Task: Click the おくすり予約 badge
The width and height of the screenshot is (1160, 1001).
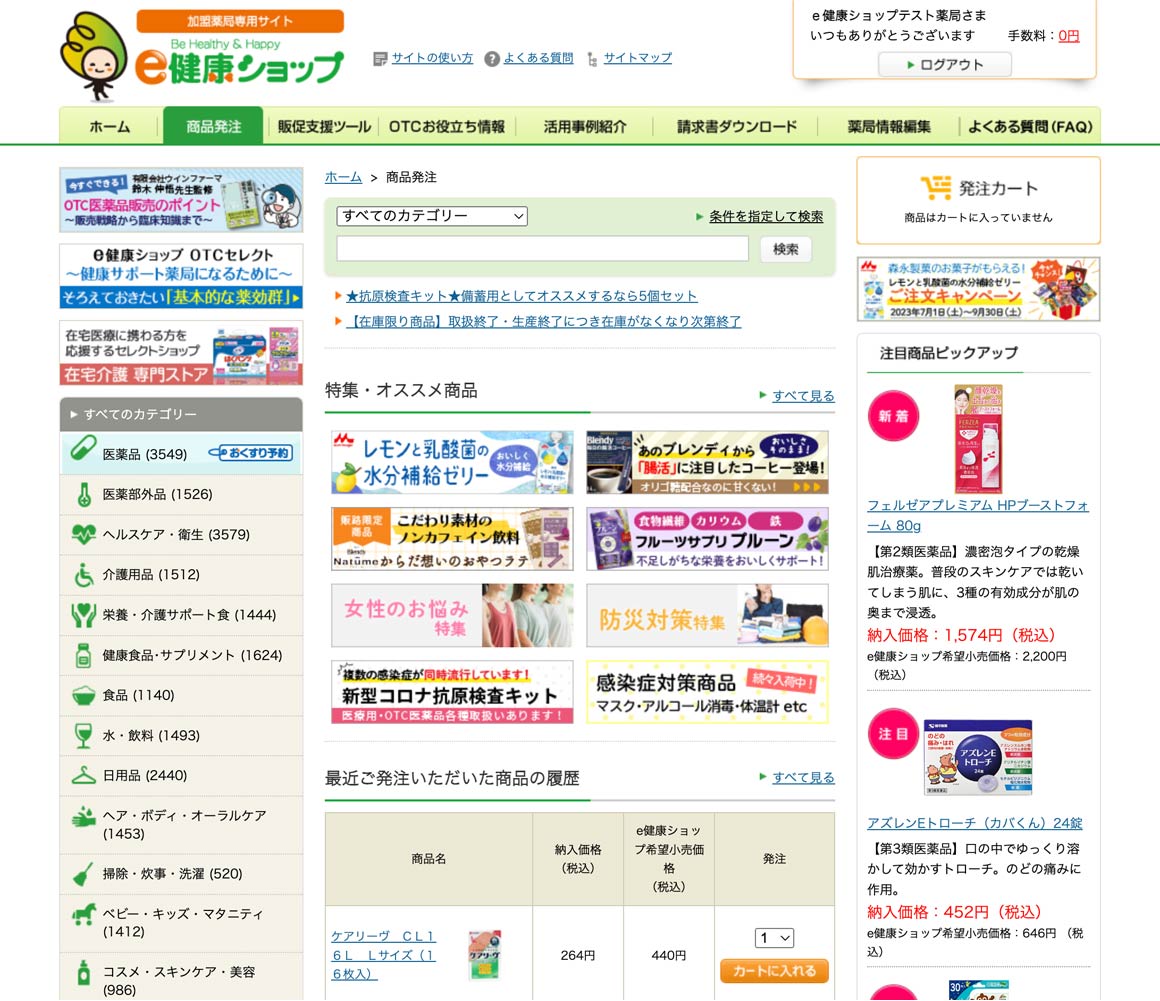Action: (x=250, y=453)
